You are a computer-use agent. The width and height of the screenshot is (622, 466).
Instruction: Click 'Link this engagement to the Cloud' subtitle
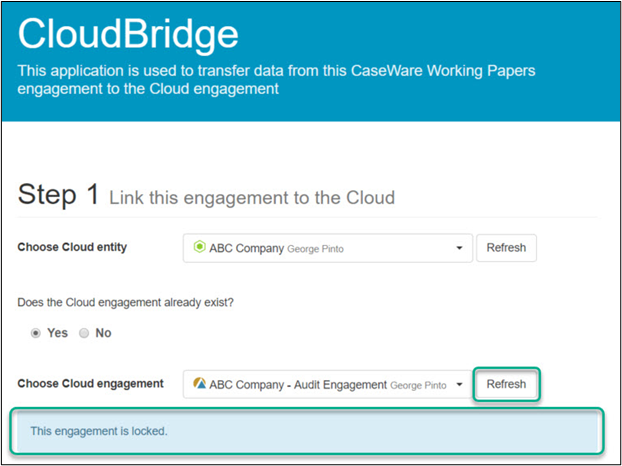252,198
